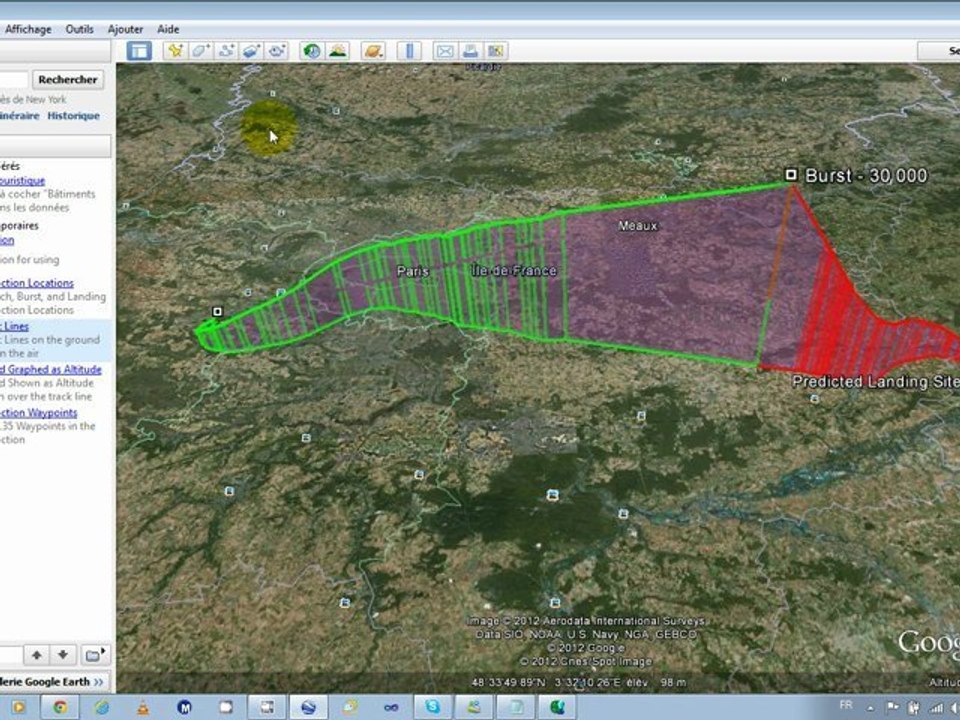Select the Île-de-France map label
Image resolution: width=960 pixels, height=720 pixels.
point(514,271)
